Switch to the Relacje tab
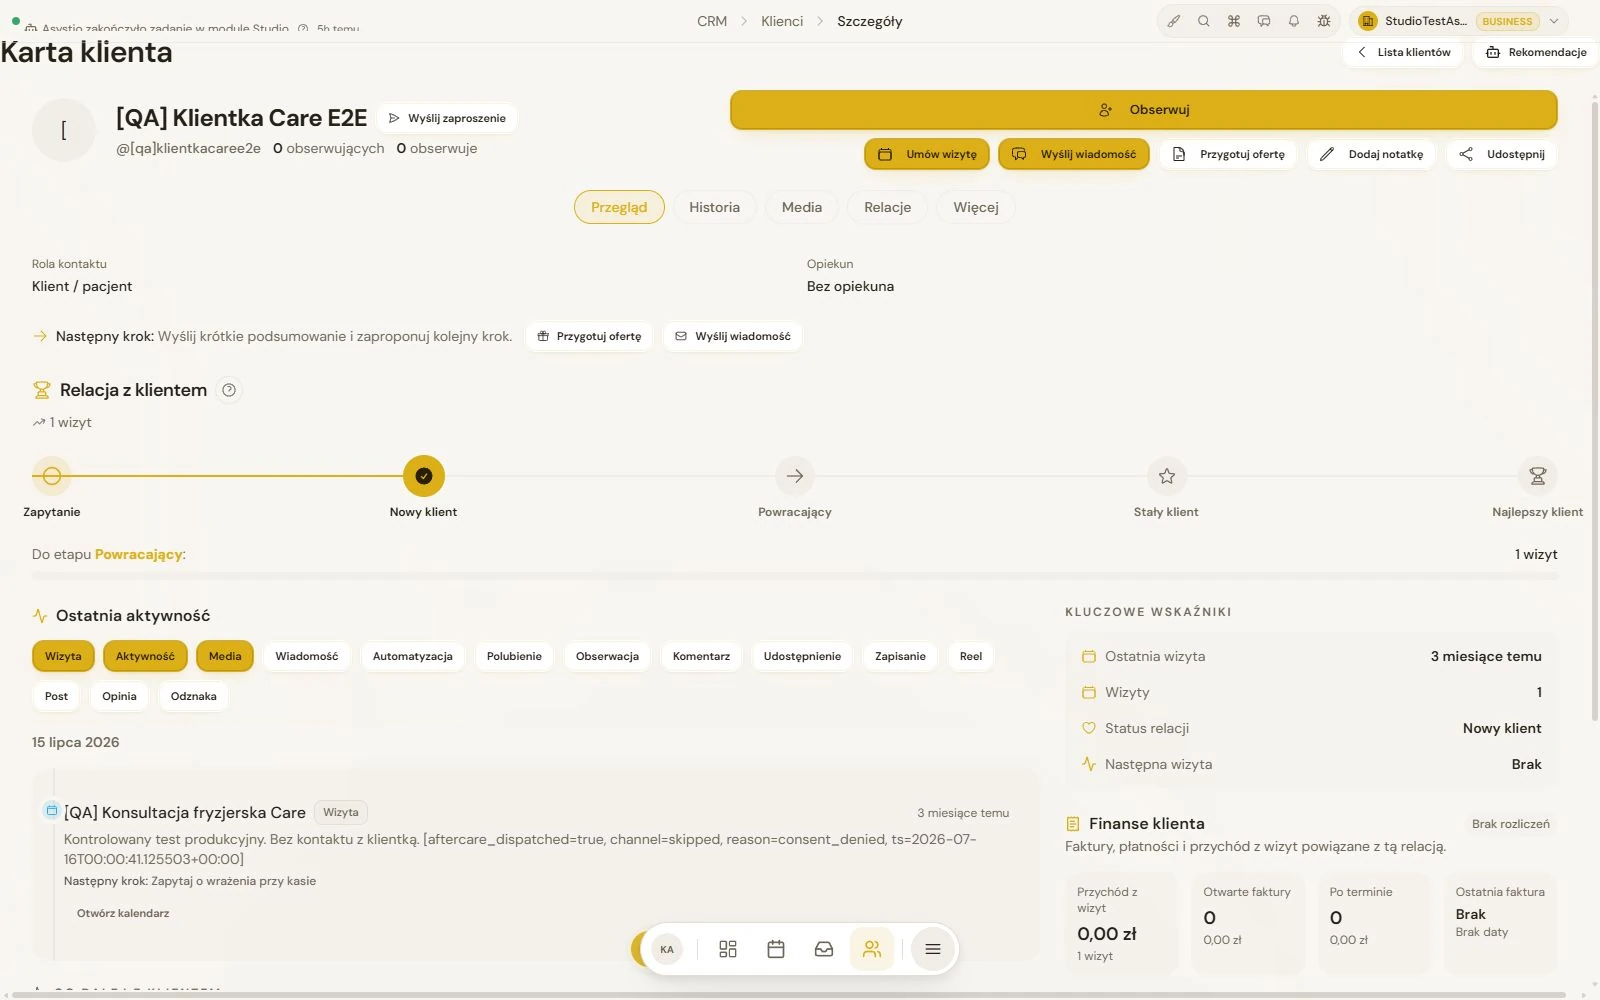 coord(888,207)
